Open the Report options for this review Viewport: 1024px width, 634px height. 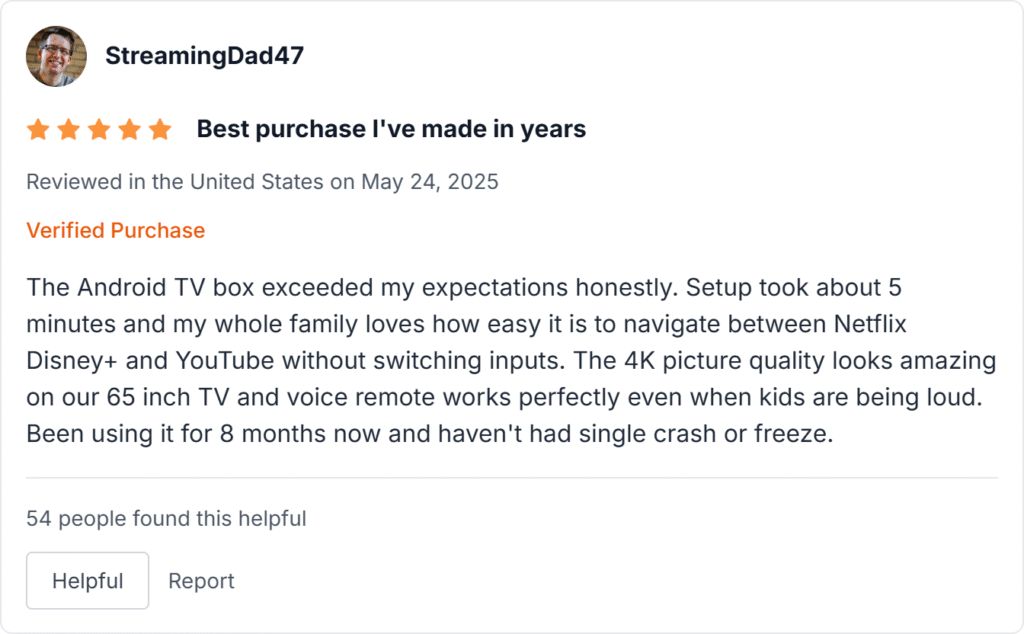tap(201, 580)
